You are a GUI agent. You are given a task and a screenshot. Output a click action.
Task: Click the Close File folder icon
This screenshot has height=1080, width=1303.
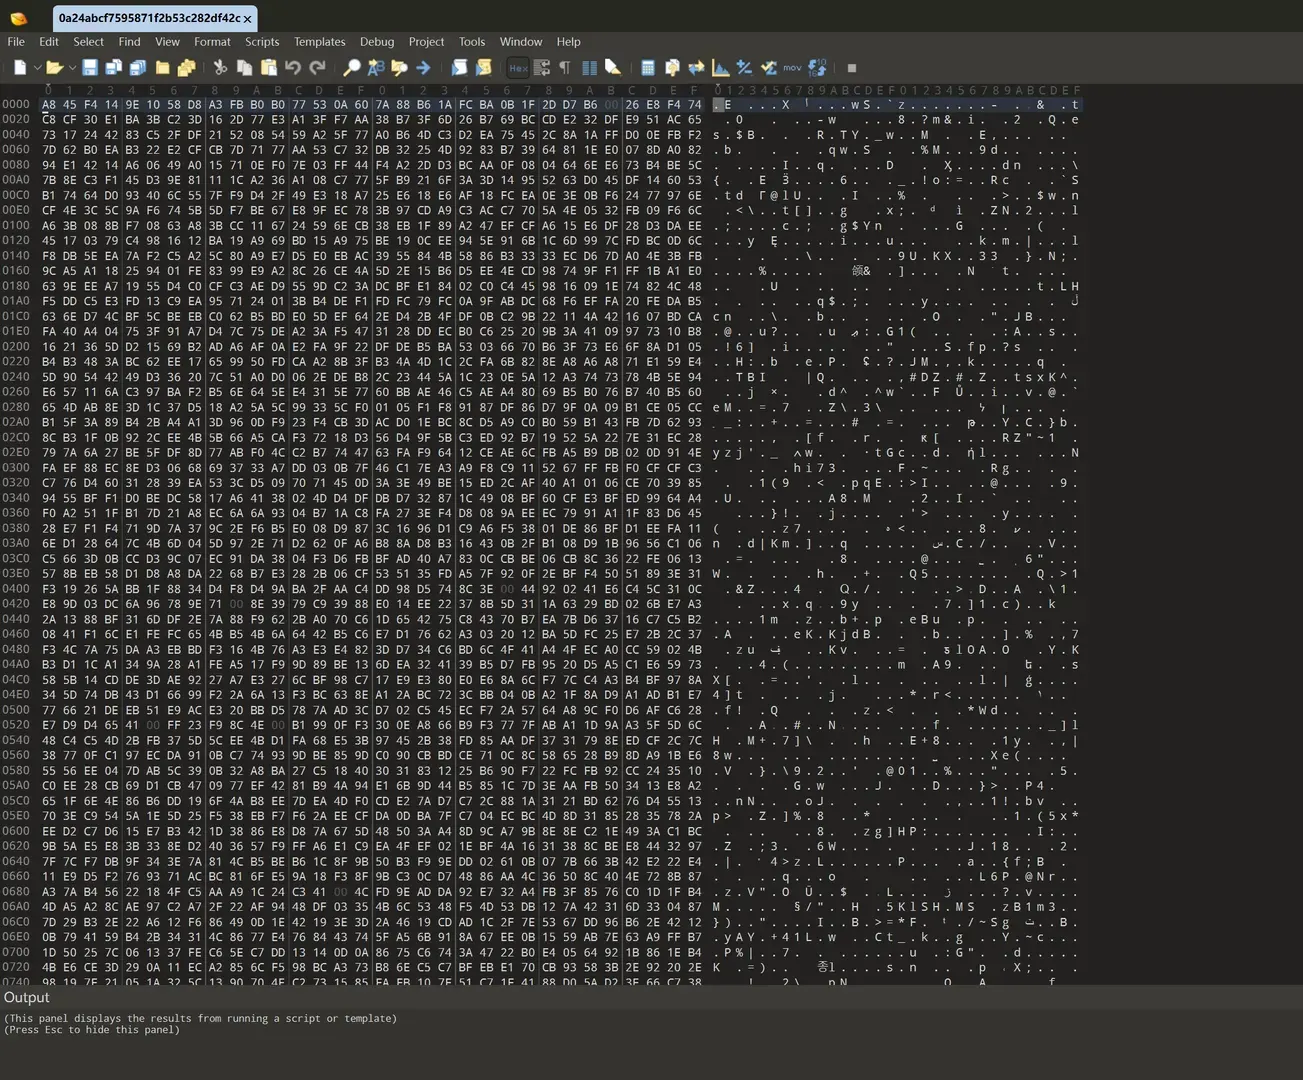coord(162,68)
